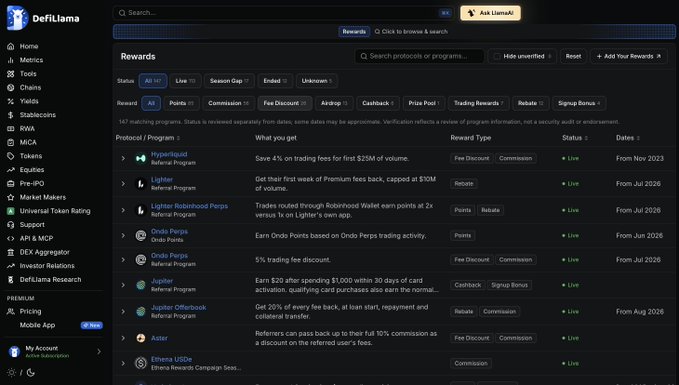Screen dimensions: 679x385
Task: Open the Pre-IPO sidebar icon
Action: [11, 184]
